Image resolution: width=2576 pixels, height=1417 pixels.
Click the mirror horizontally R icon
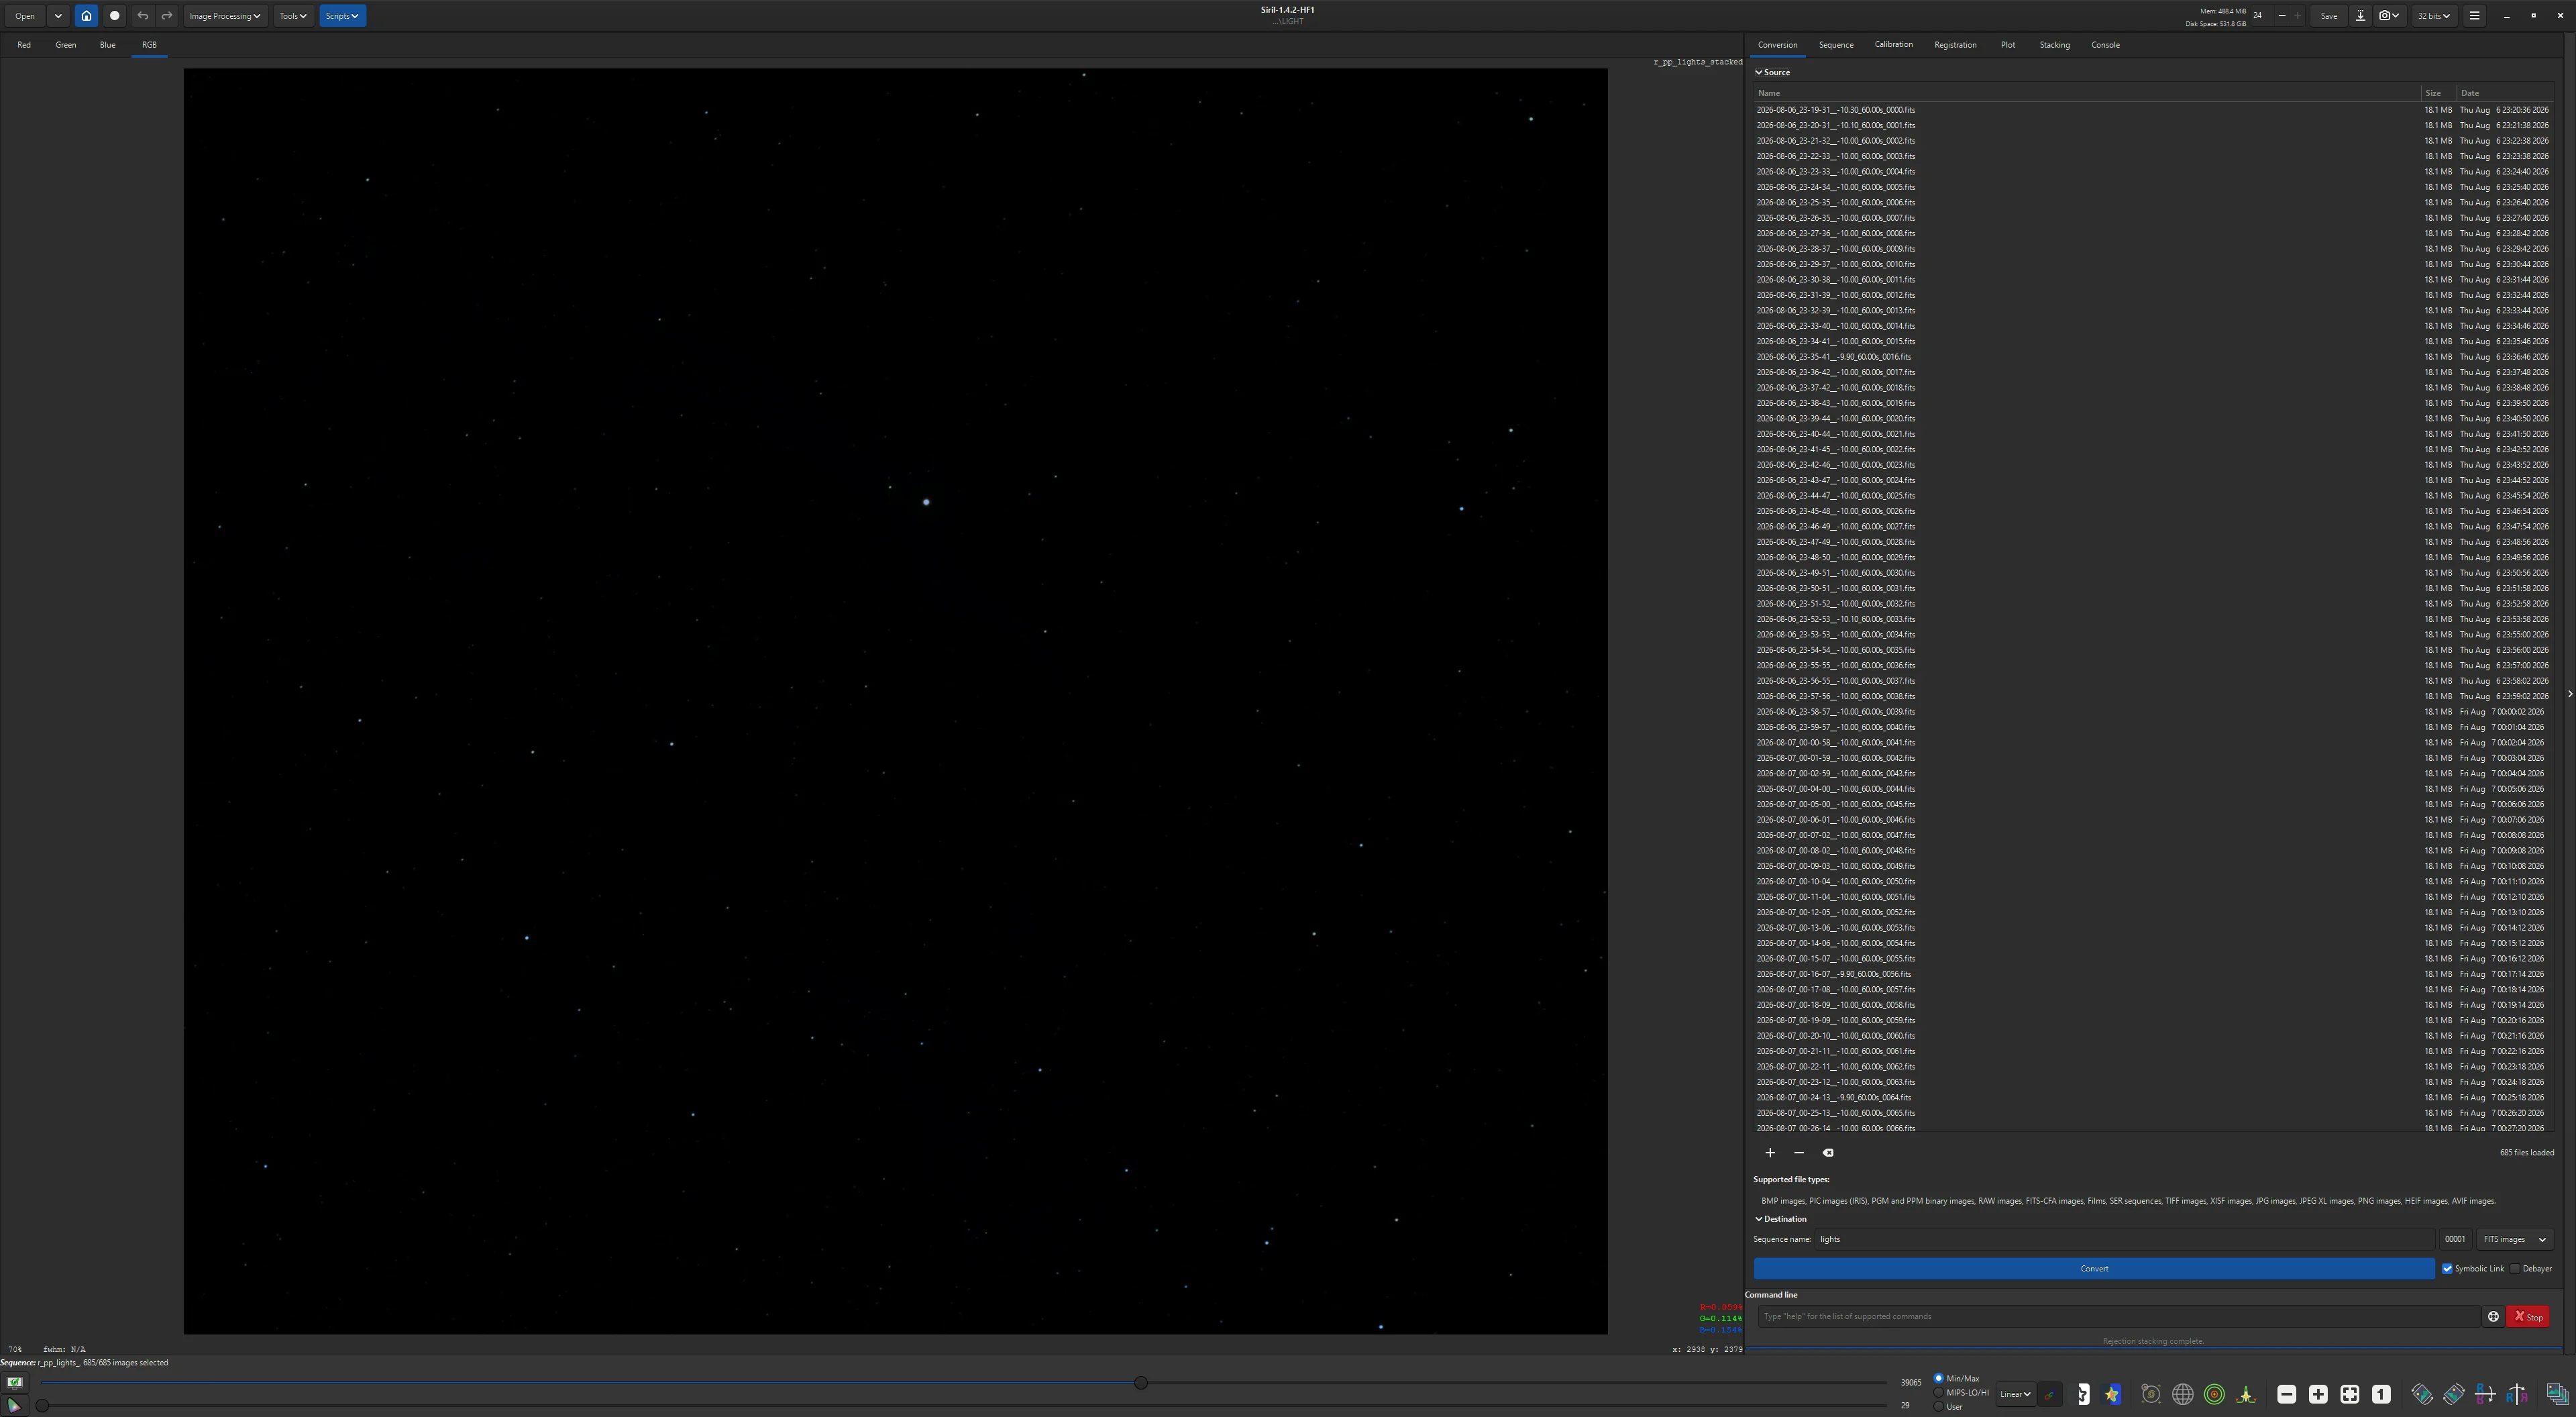pyautogui.click(x=2517, y=1394)
